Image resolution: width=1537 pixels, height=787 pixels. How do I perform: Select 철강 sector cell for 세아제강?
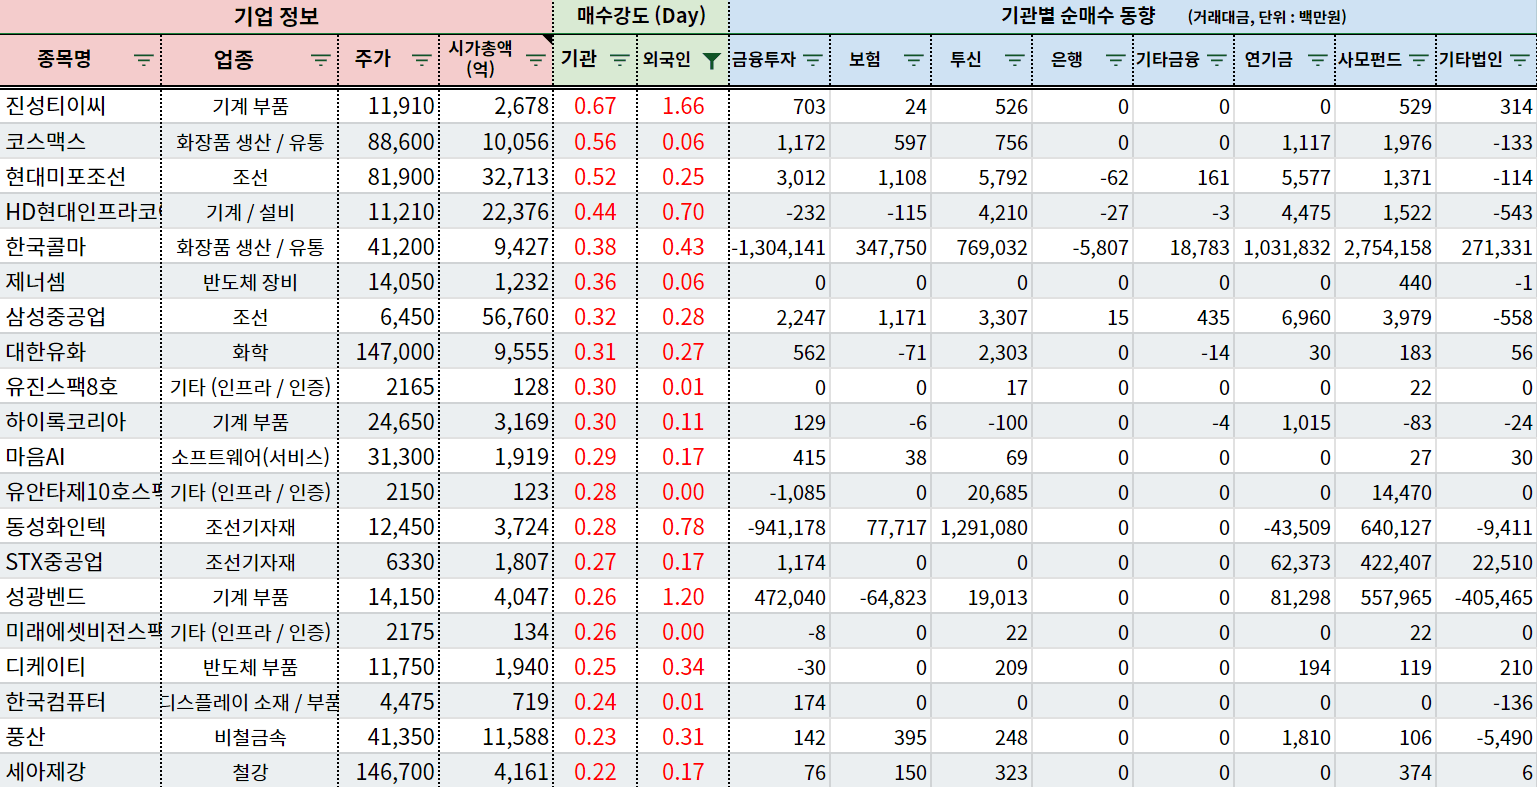point(250,773)
